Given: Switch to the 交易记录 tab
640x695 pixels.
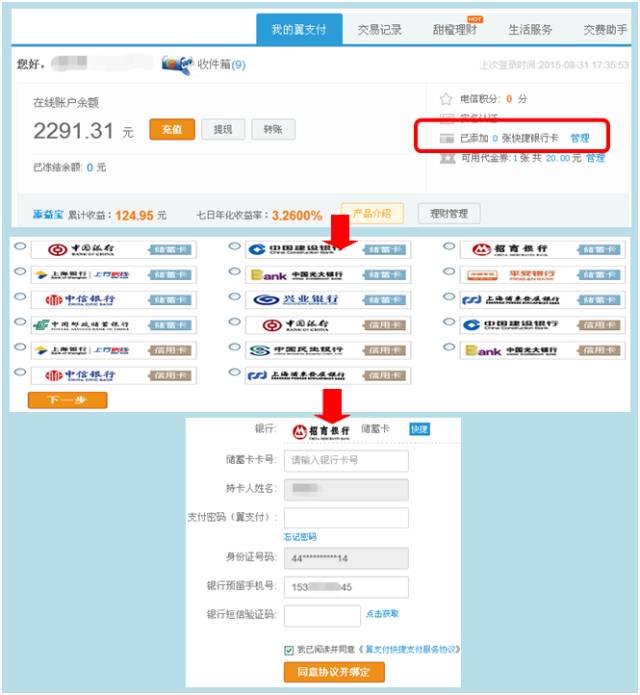Looking at the screenshot, I should 379,30.
